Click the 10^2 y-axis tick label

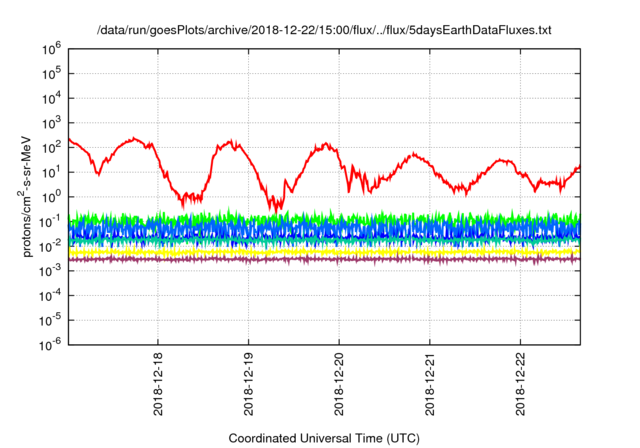pyautogui.click(x=51, y=147)
